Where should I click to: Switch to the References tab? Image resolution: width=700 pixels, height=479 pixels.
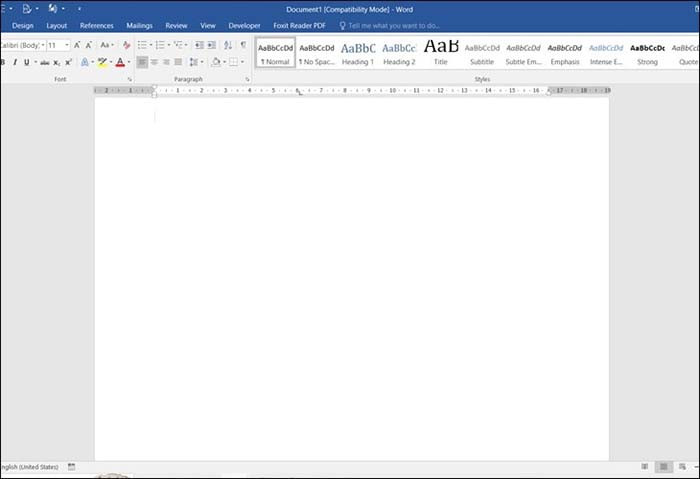point(97,26)
